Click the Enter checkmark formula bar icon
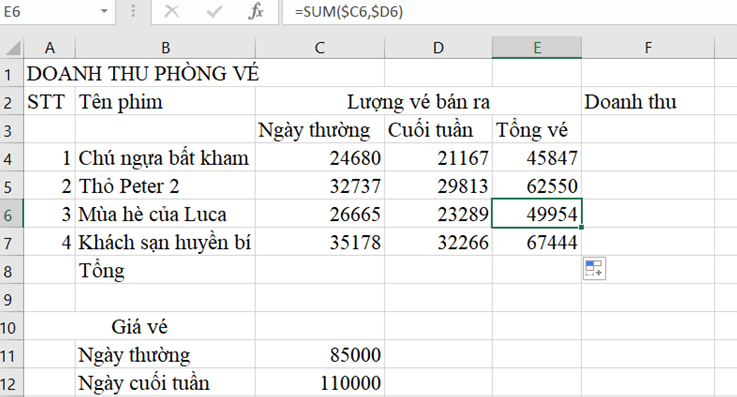Image resolution: width=737 pixels, height=397 pixels. [214, 11]
